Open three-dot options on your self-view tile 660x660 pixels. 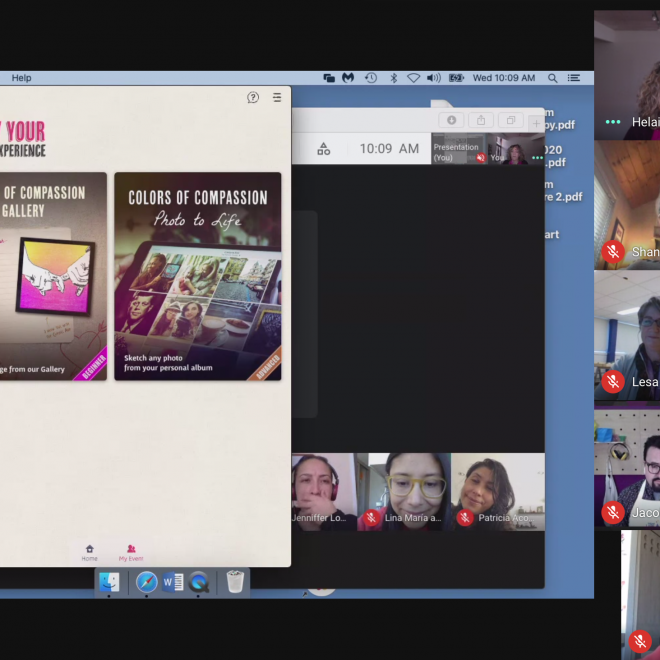(537, 157)
